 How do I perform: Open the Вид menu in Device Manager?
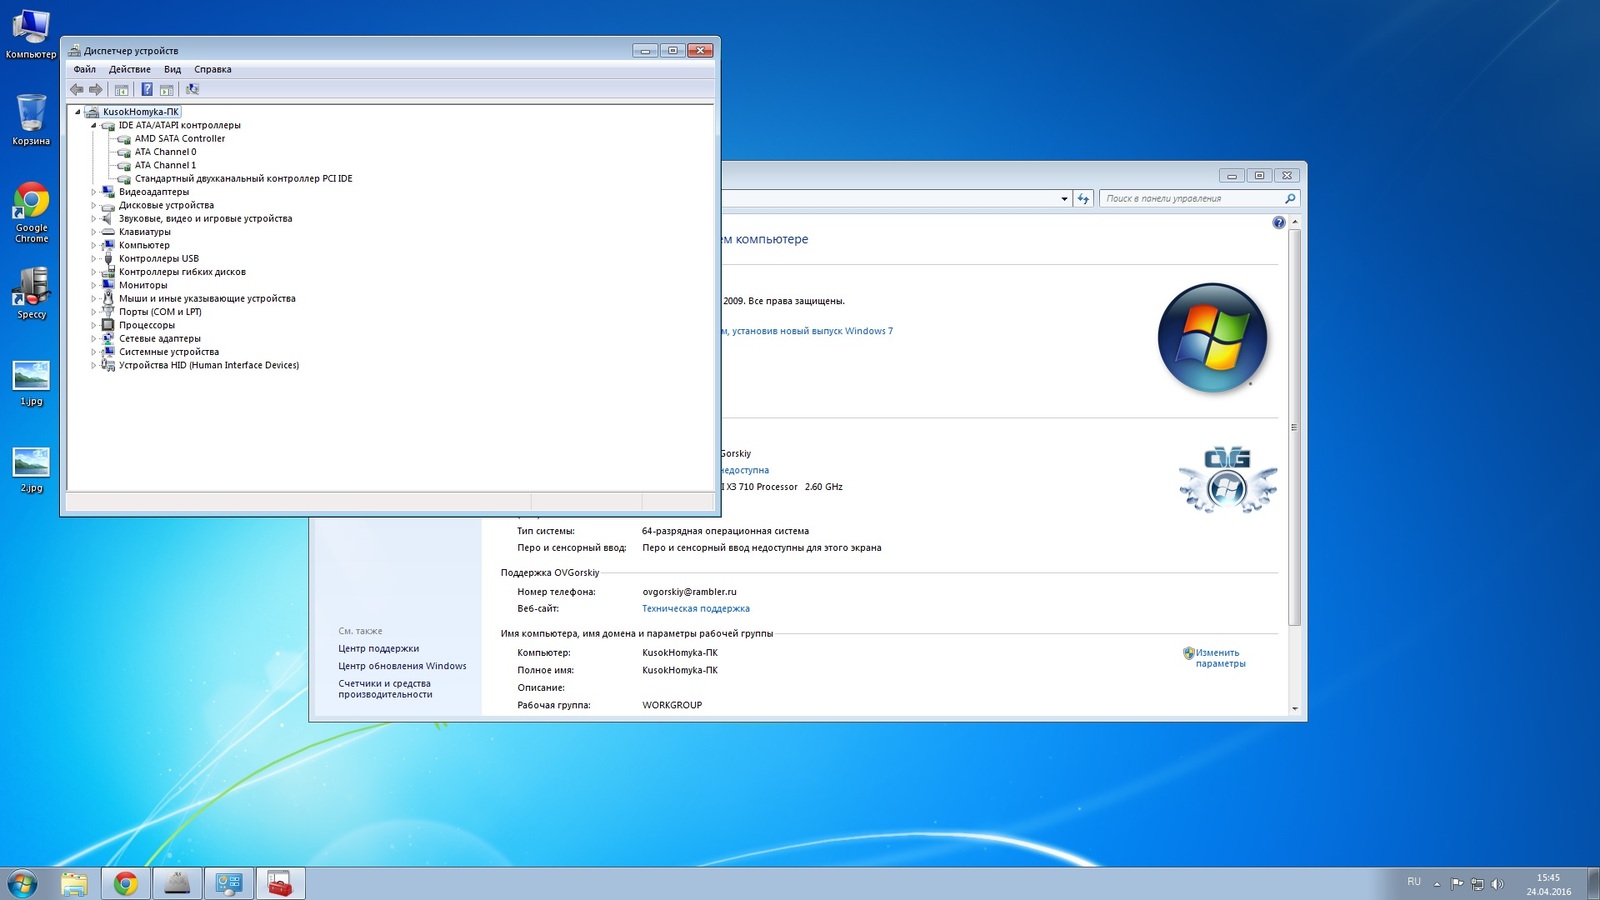[172, 70]
